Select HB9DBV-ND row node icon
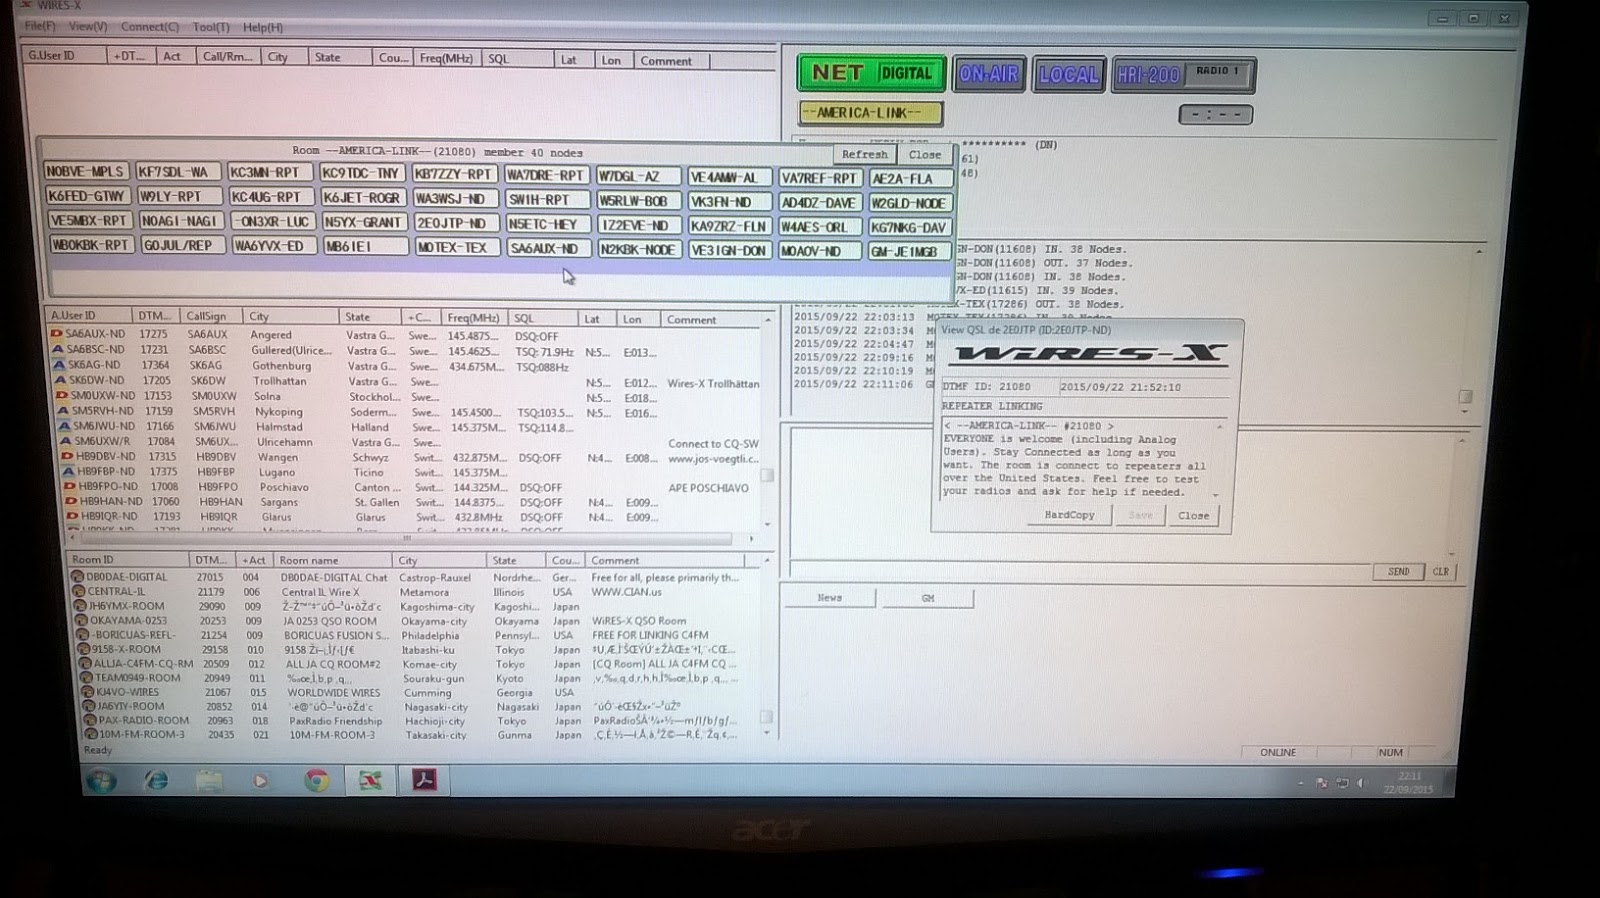The width and height of the screenshot is (1600, 898). pos(69,456)
